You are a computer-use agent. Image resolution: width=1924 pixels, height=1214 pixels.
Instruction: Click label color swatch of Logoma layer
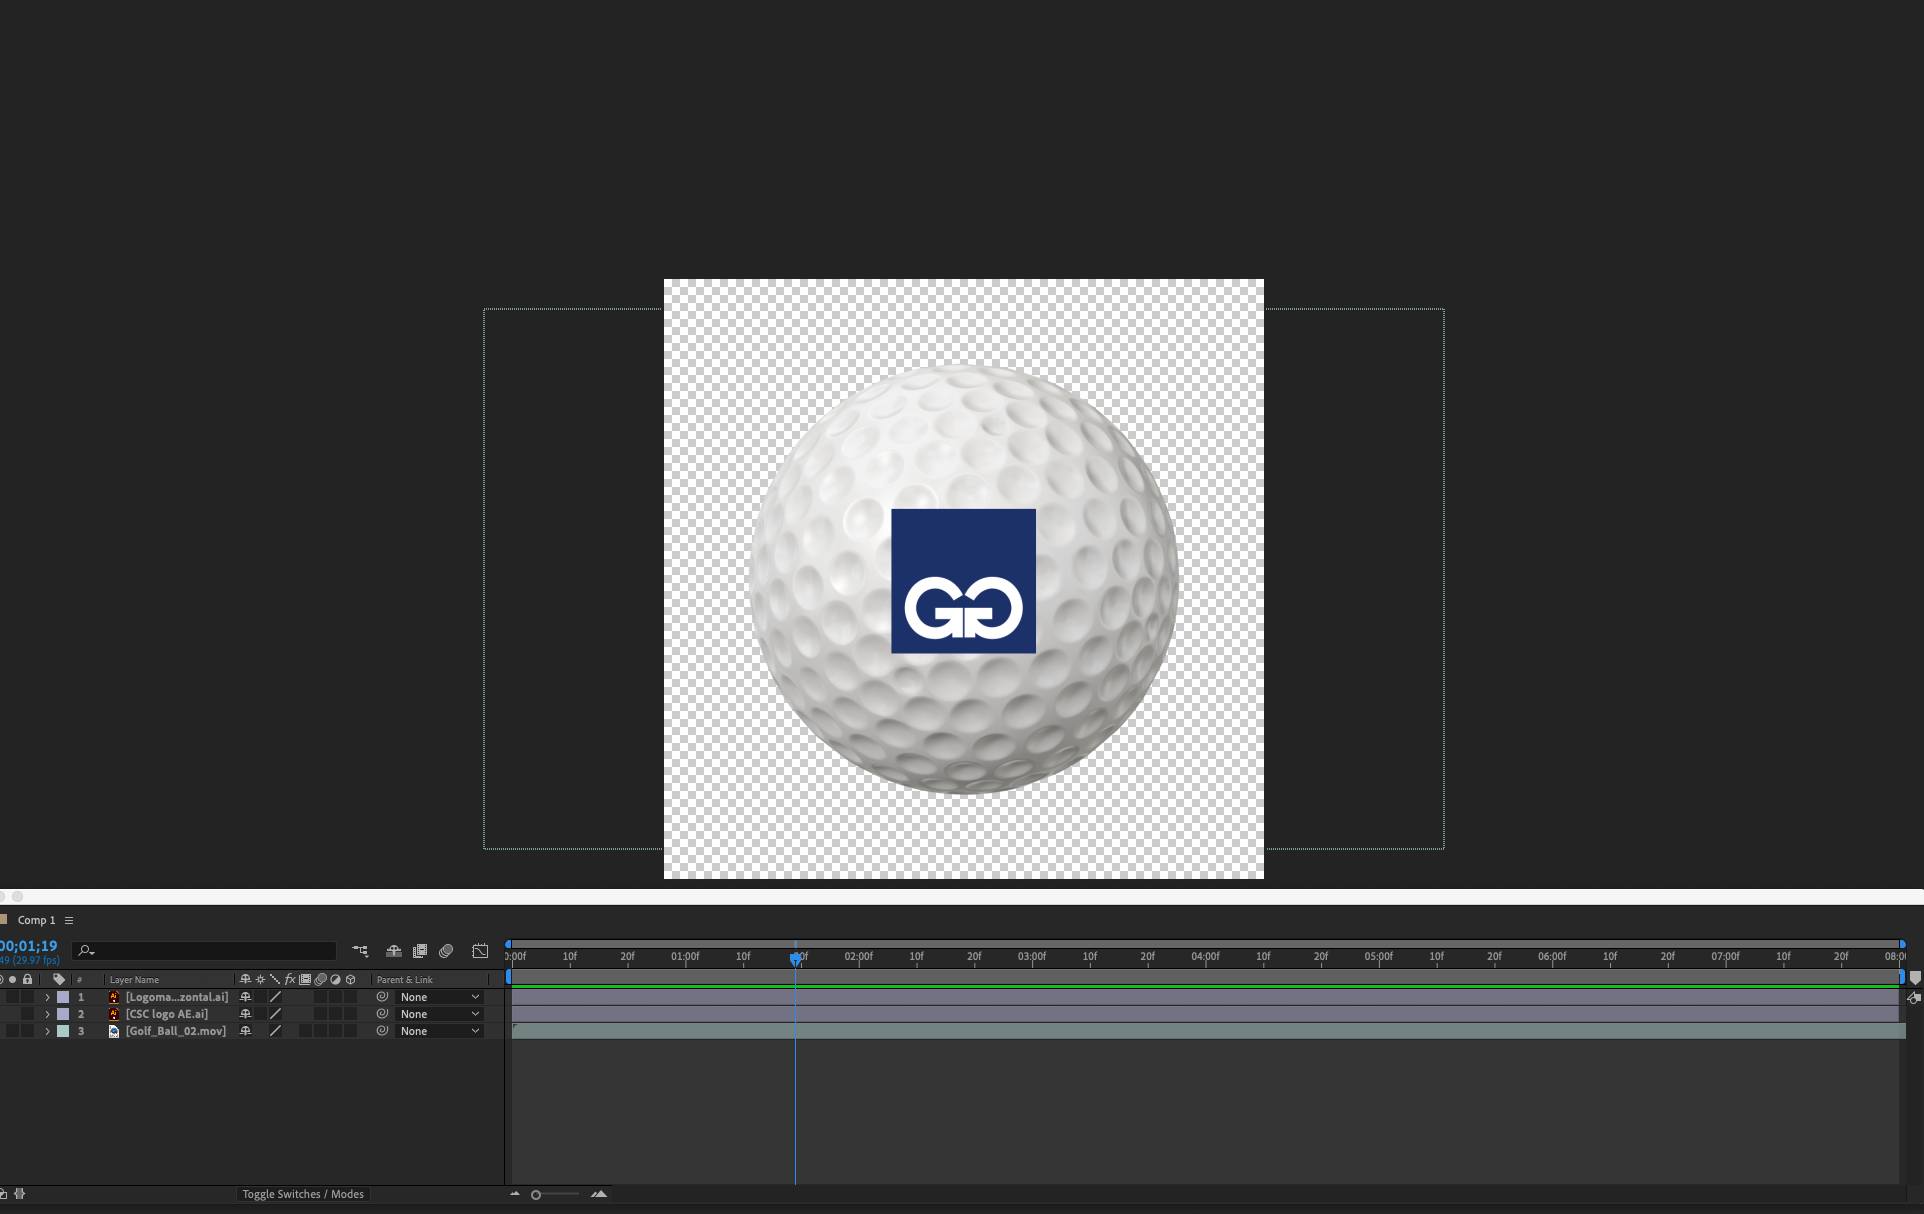pos(63,997)
